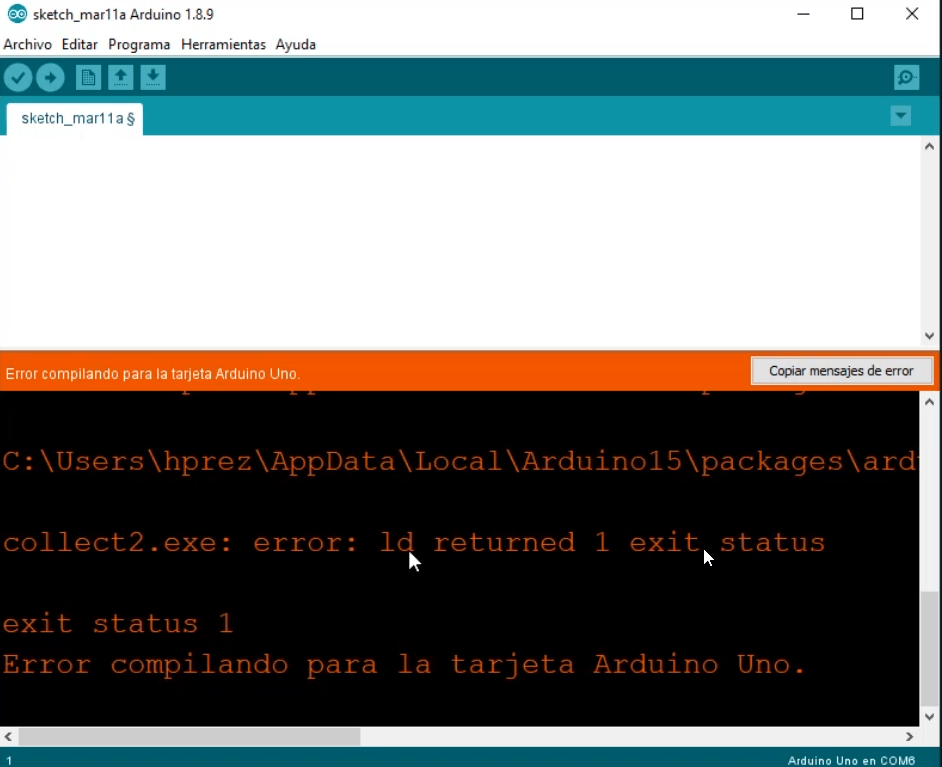942x767 pixels.
Task: Click the line number 1 in status bar
Action: 9,760
